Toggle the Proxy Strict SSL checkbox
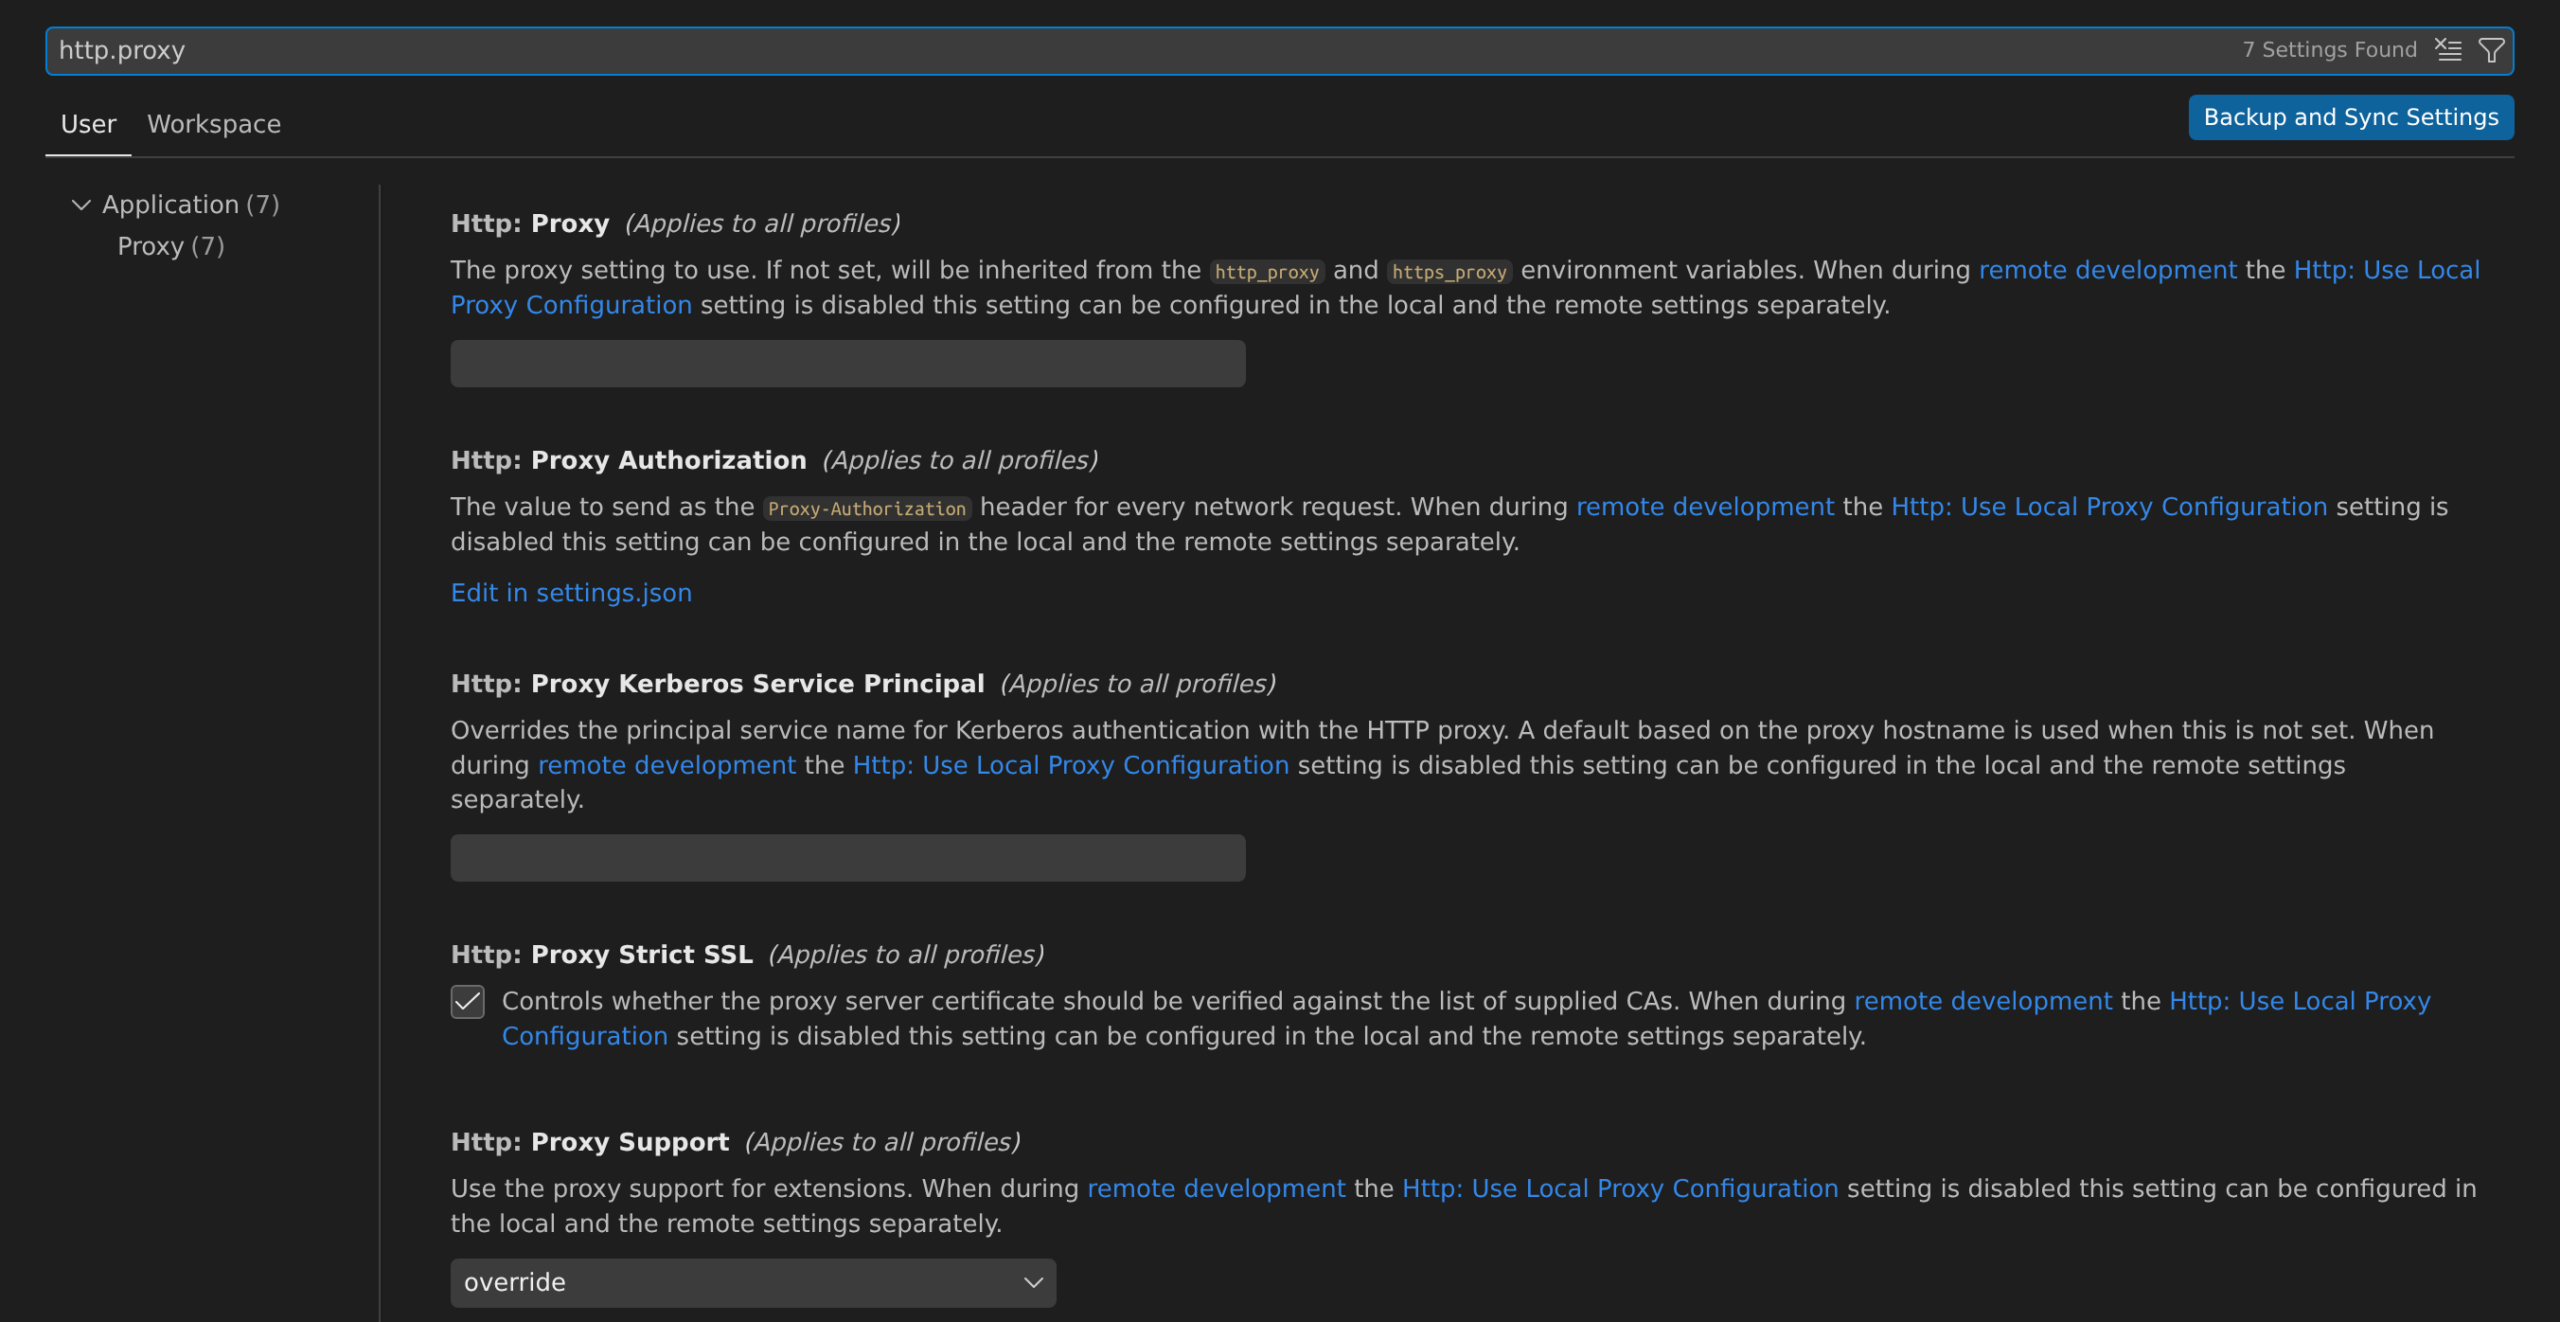This screenshot has height=1322, width=2560. 467,1001
